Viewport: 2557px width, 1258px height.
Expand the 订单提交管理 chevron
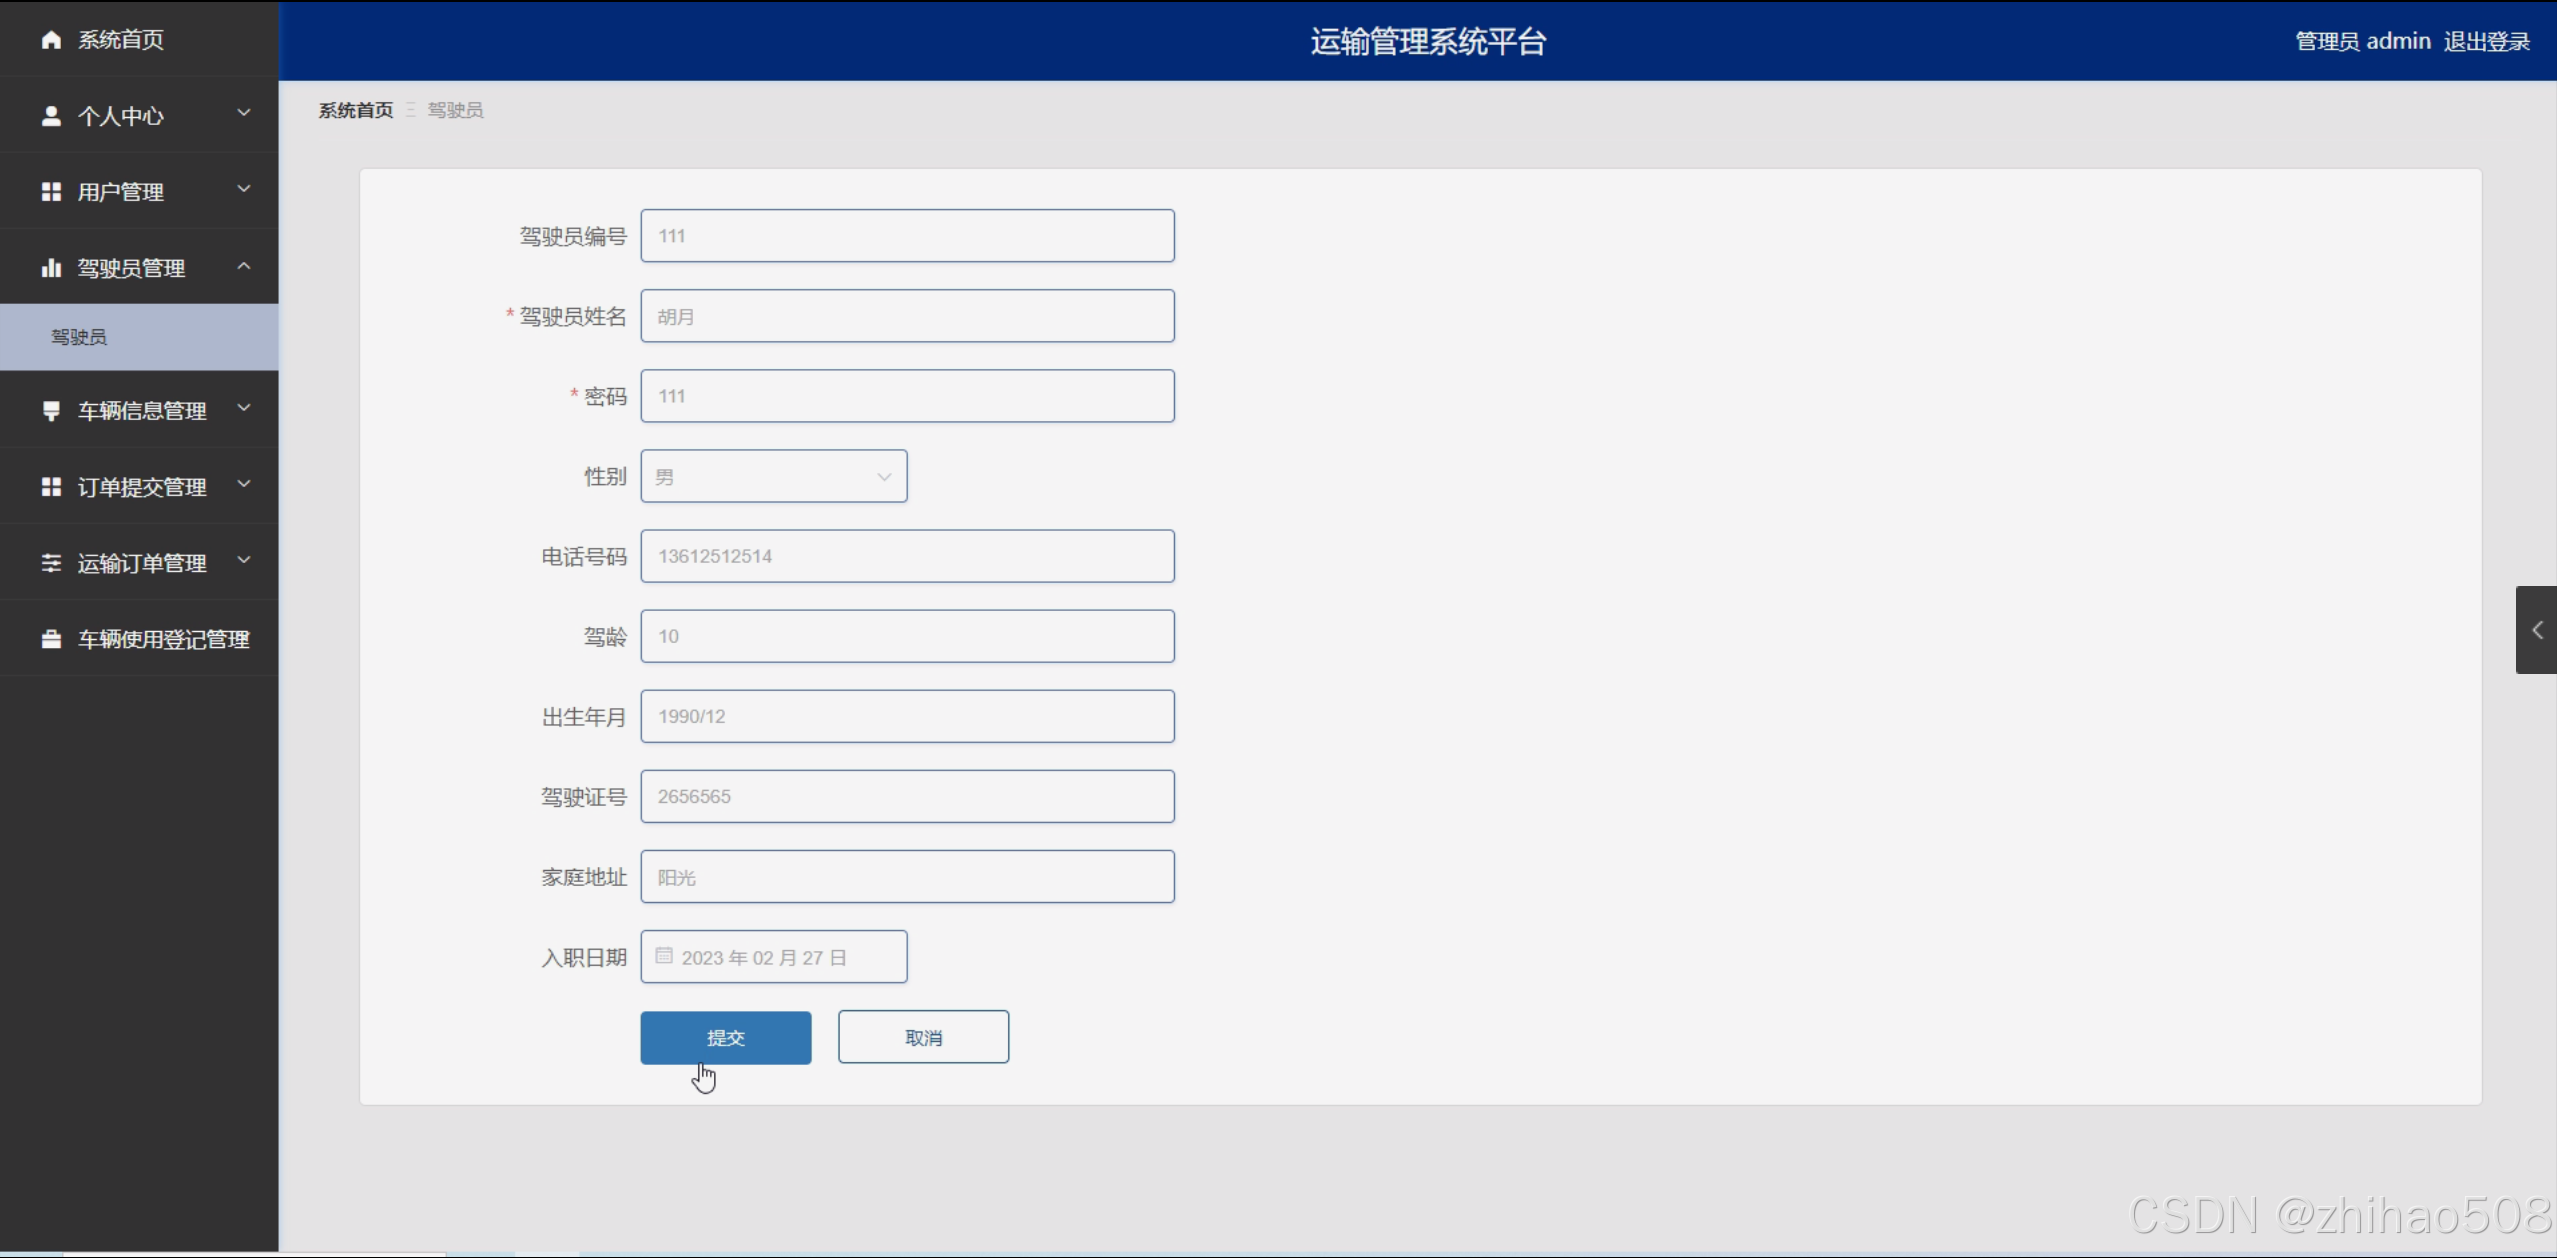coord(244,485)
